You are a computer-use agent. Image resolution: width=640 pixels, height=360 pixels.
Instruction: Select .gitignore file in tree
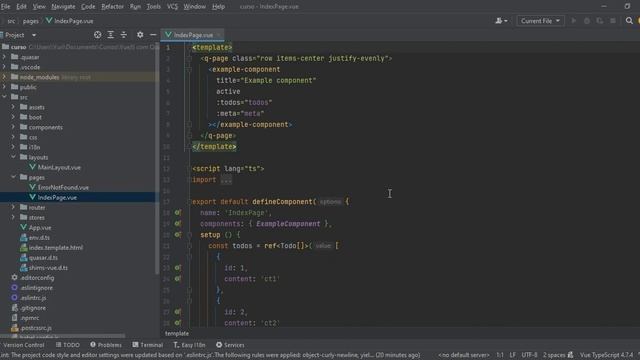coord(33,308)
